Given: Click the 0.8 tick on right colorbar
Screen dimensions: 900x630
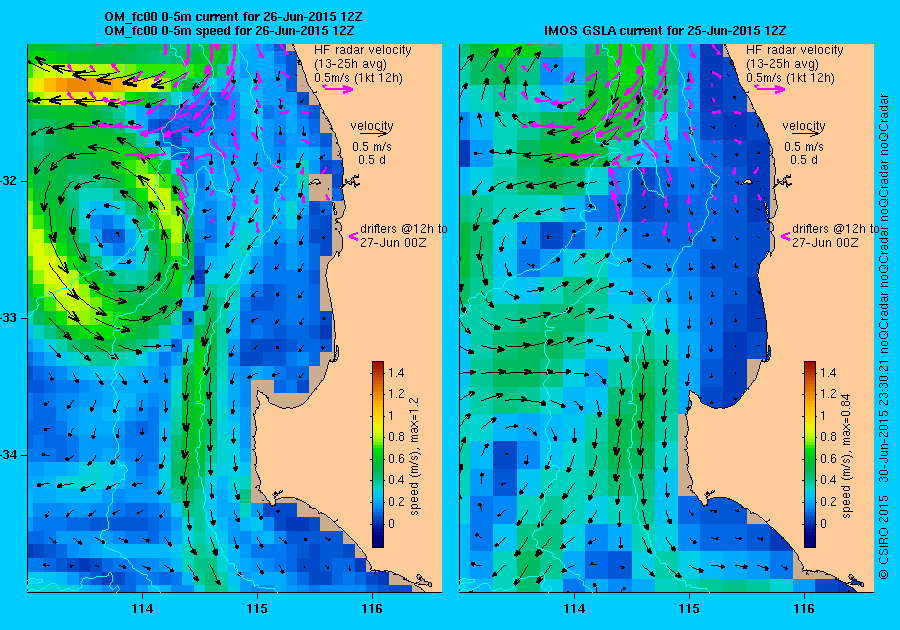Looking at the screenshot, I should click(828, 437).
